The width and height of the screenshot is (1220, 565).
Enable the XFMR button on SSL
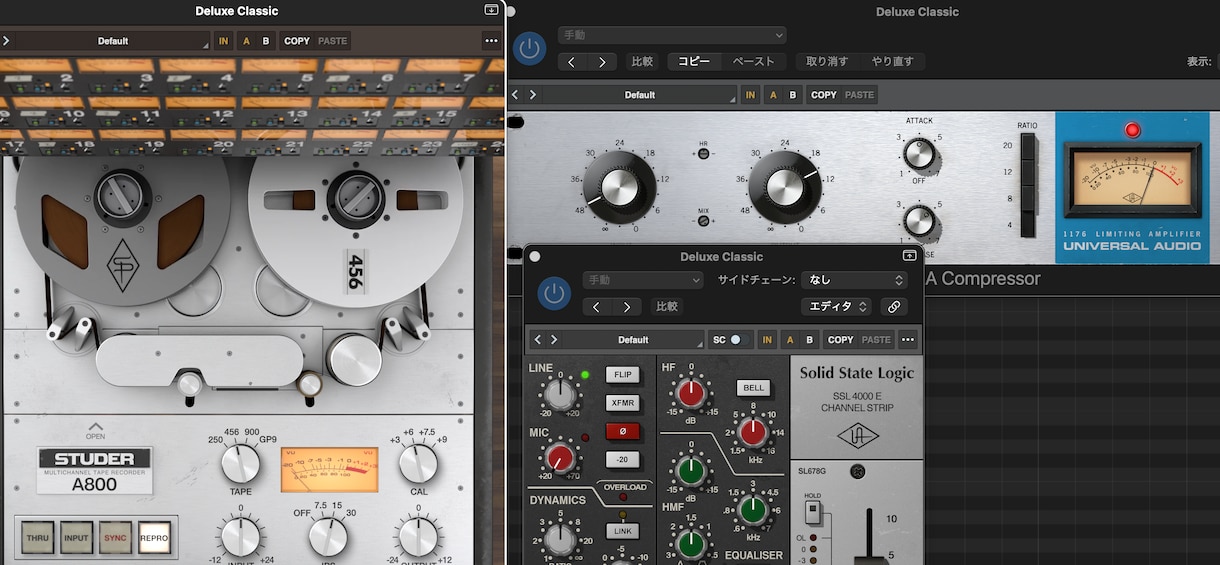click(623, 403)
